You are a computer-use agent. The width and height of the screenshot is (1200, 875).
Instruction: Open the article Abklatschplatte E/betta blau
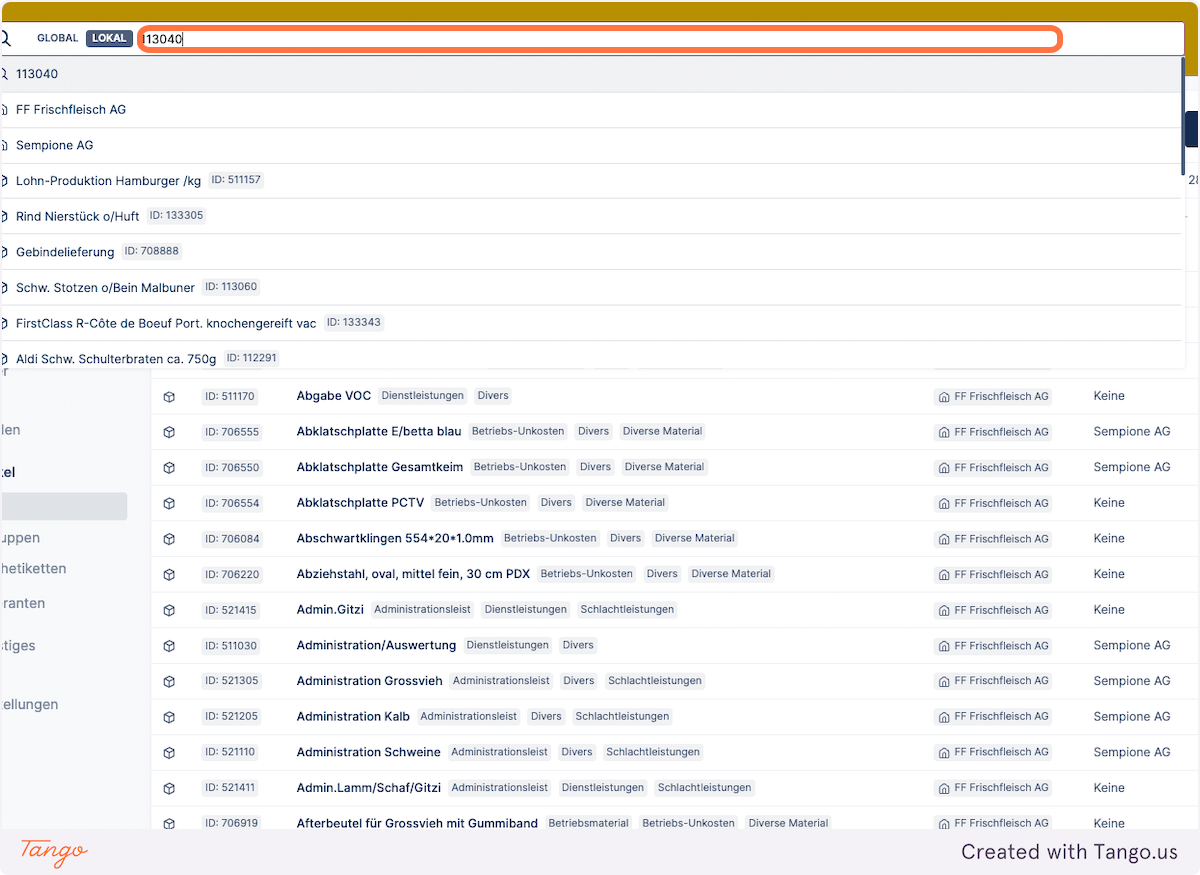click(x=379, y=431)
